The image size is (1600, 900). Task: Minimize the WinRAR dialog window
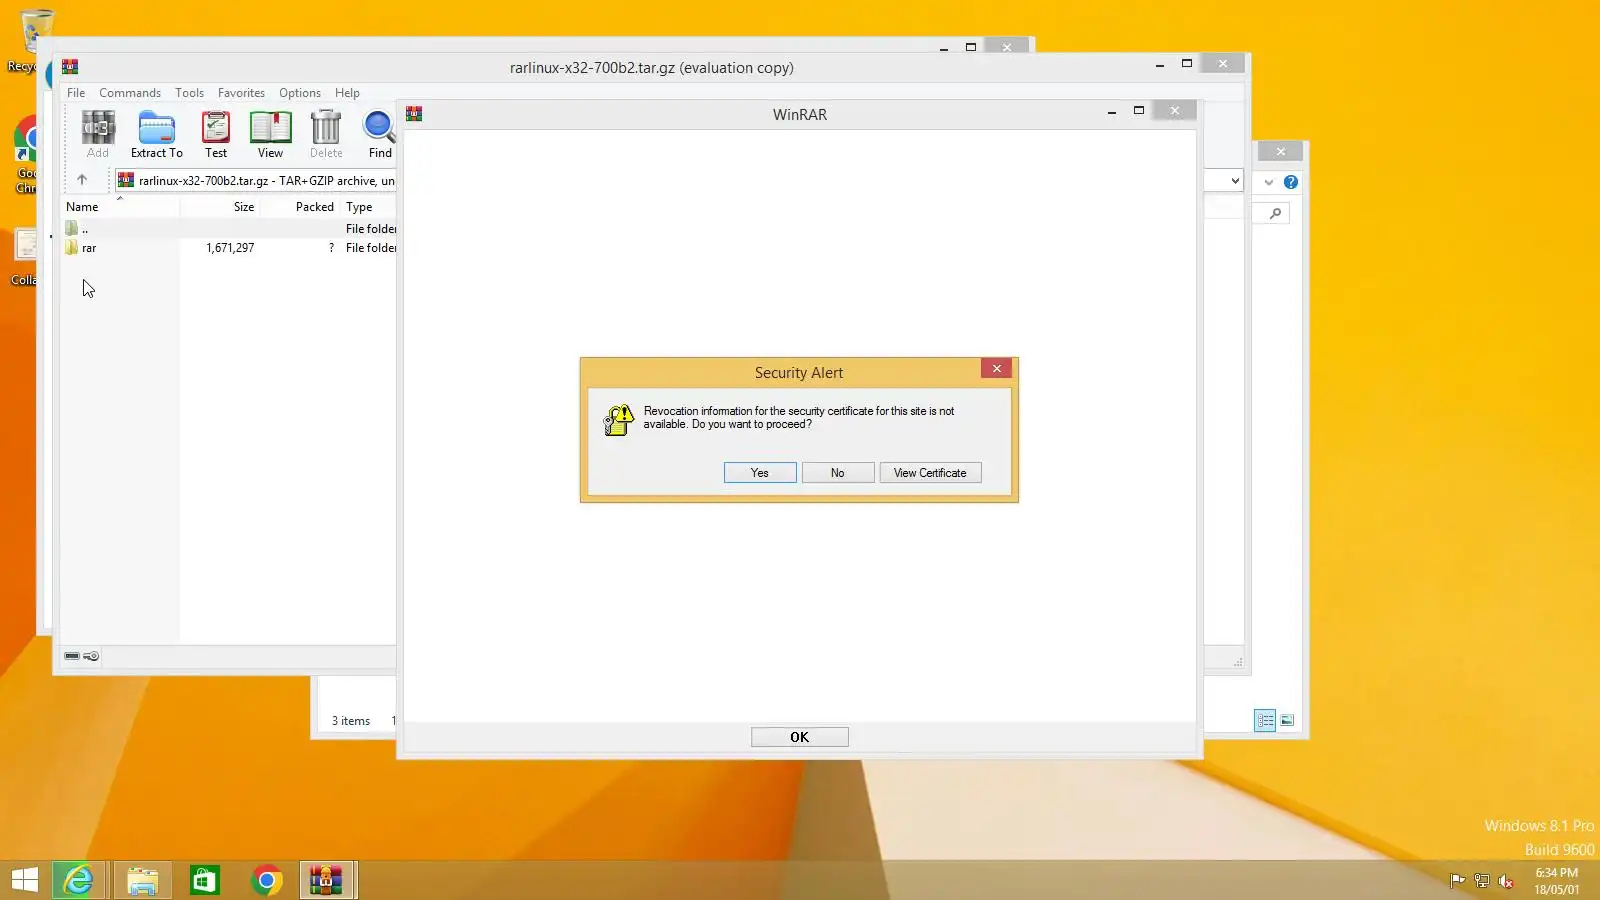click(x=1112, y=111)
